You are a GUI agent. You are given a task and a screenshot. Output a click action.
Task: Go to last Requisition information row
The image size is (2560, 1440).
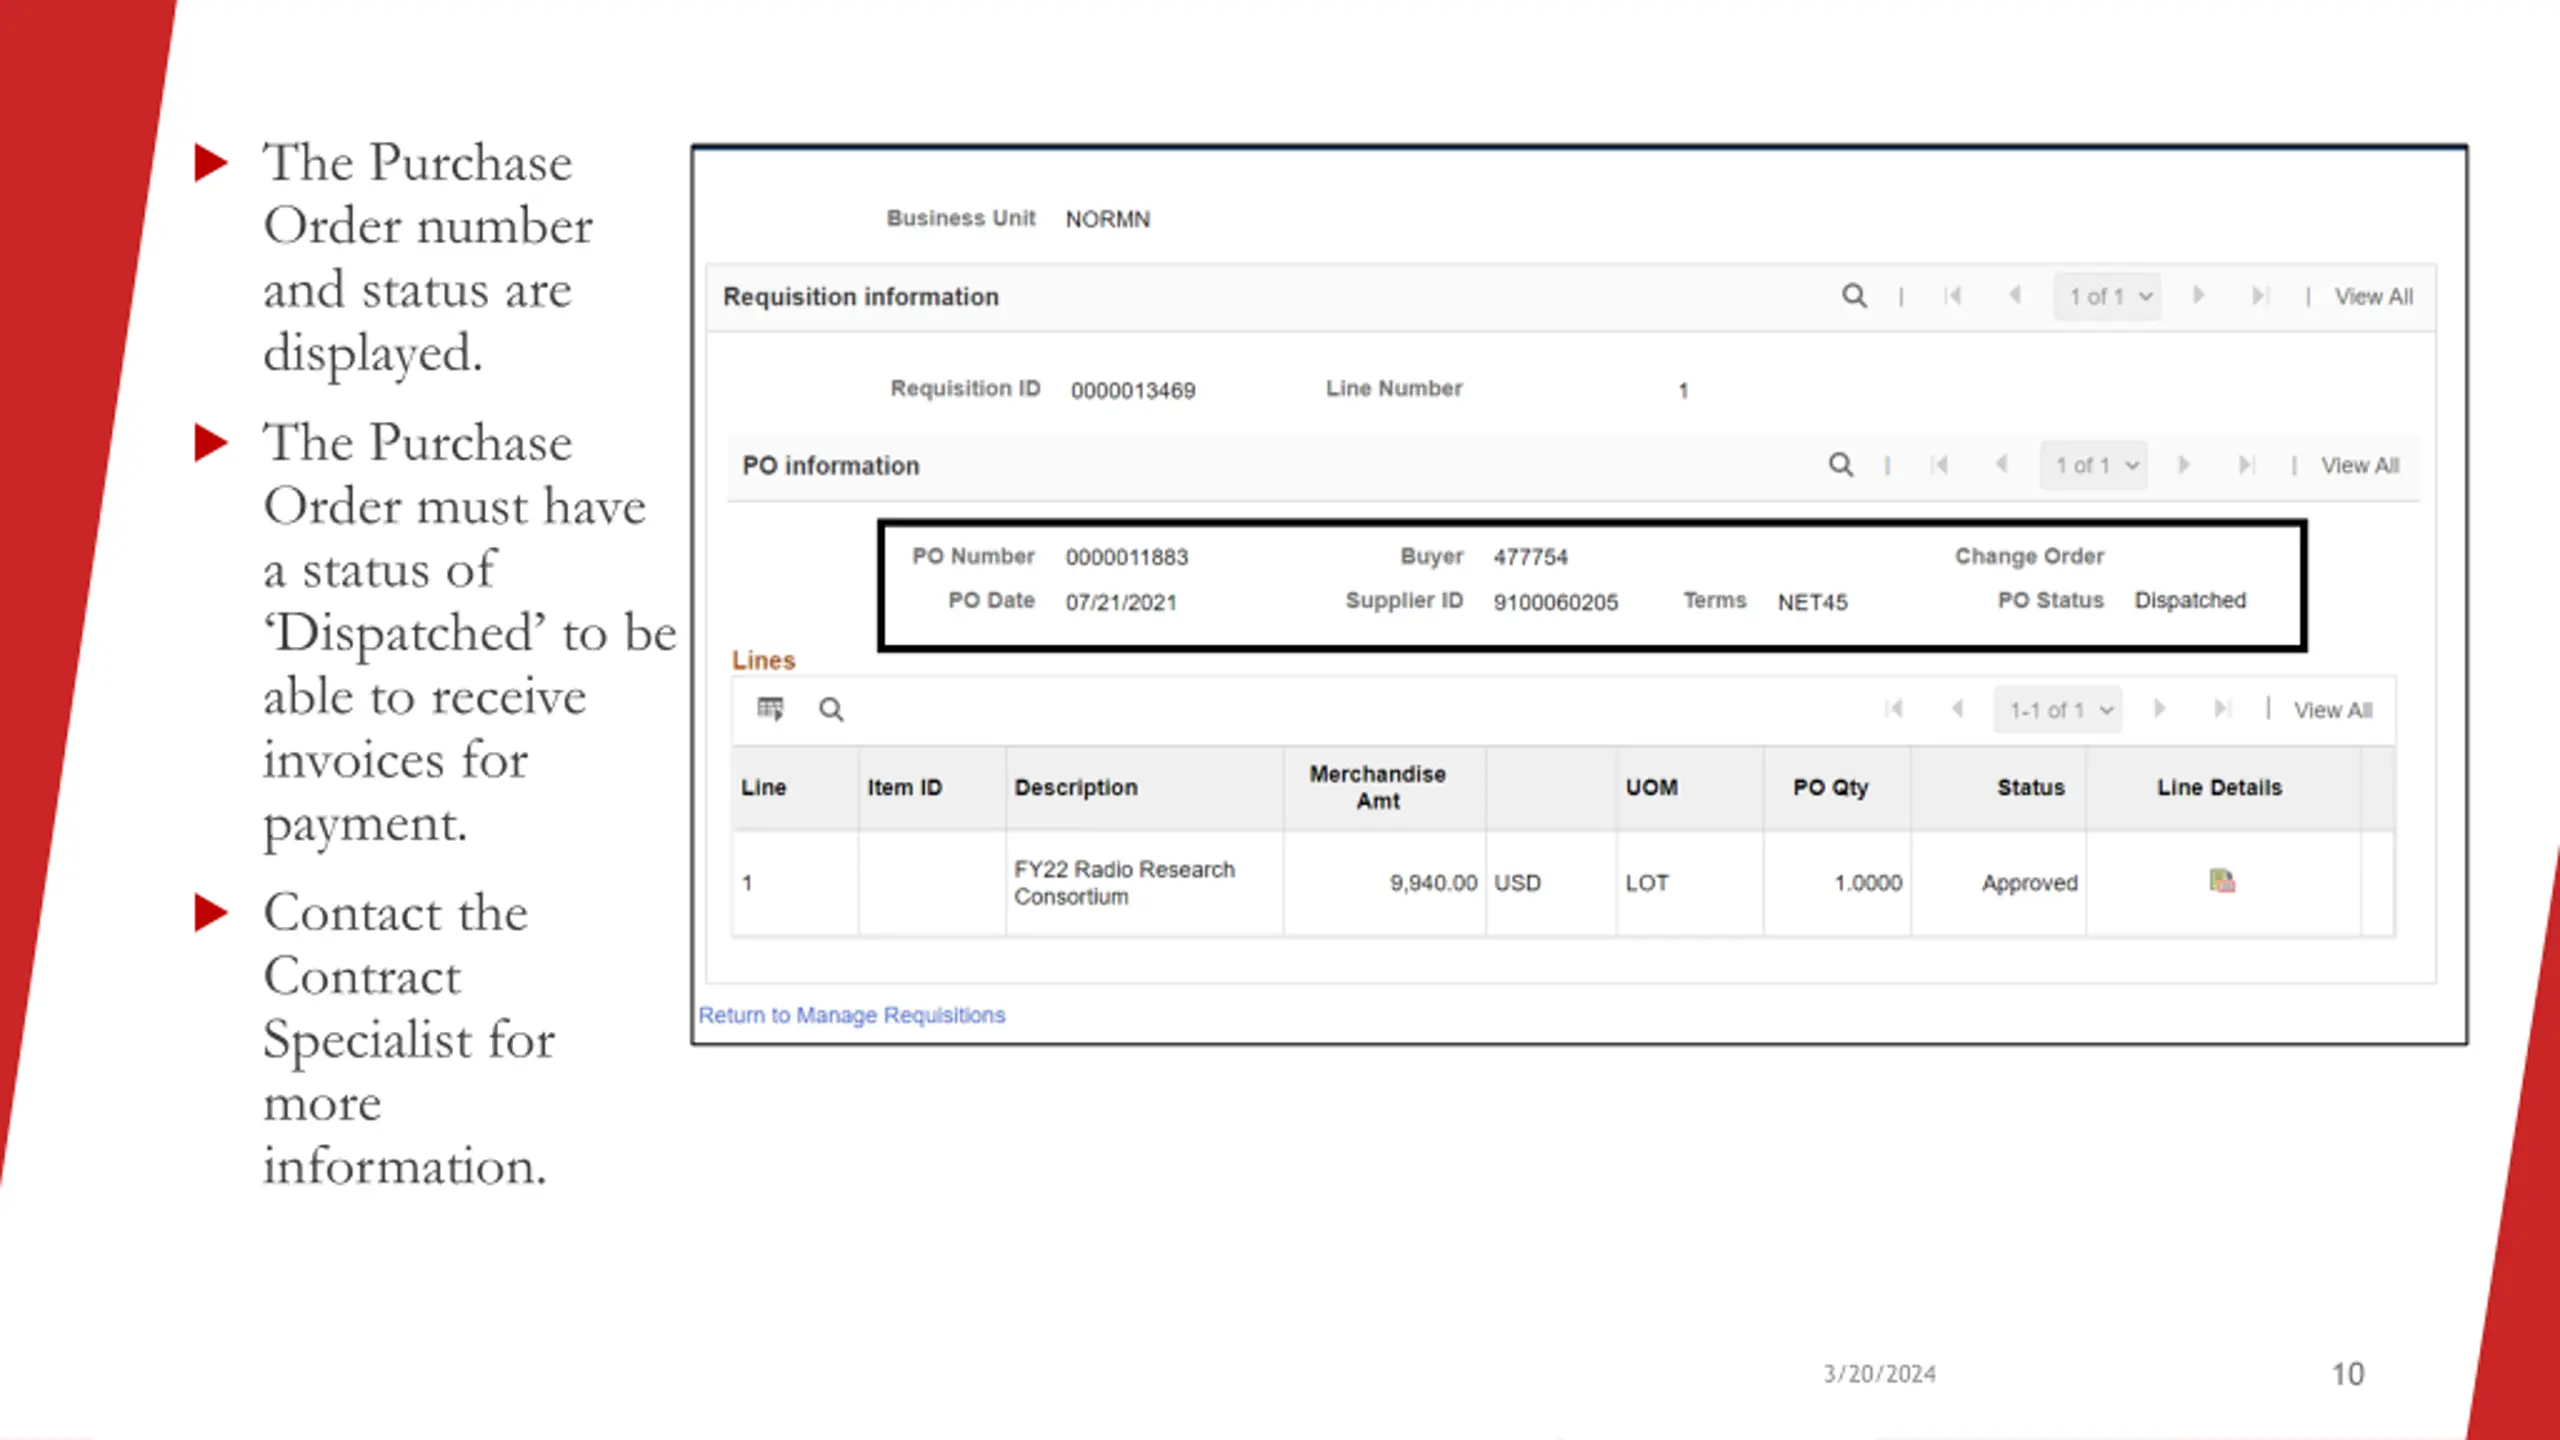pos(2260,296)
